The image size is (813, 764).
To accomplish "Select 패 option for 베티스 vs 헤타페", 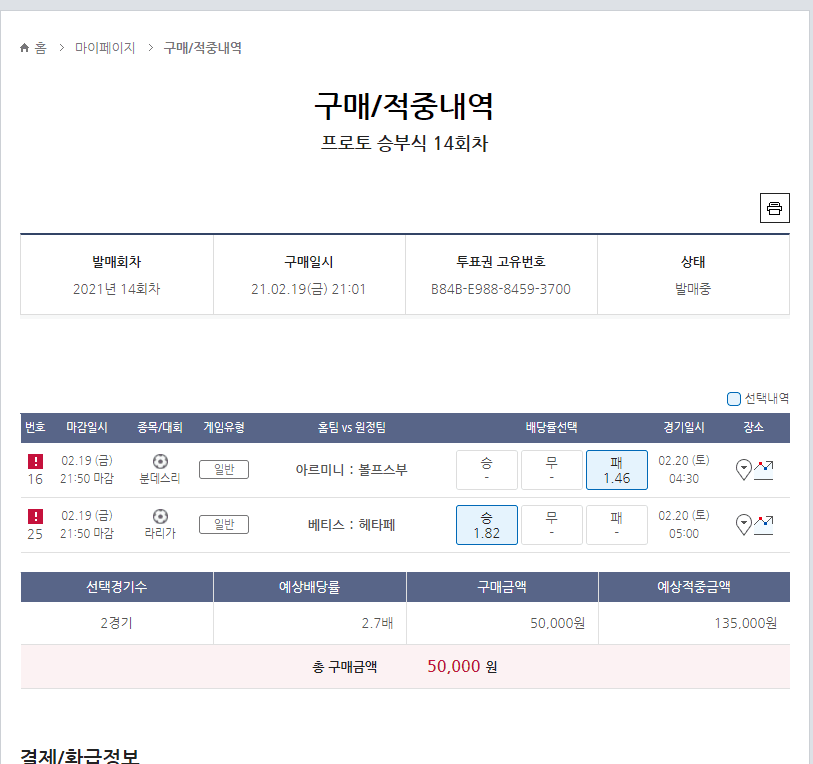I will [617, 525].
